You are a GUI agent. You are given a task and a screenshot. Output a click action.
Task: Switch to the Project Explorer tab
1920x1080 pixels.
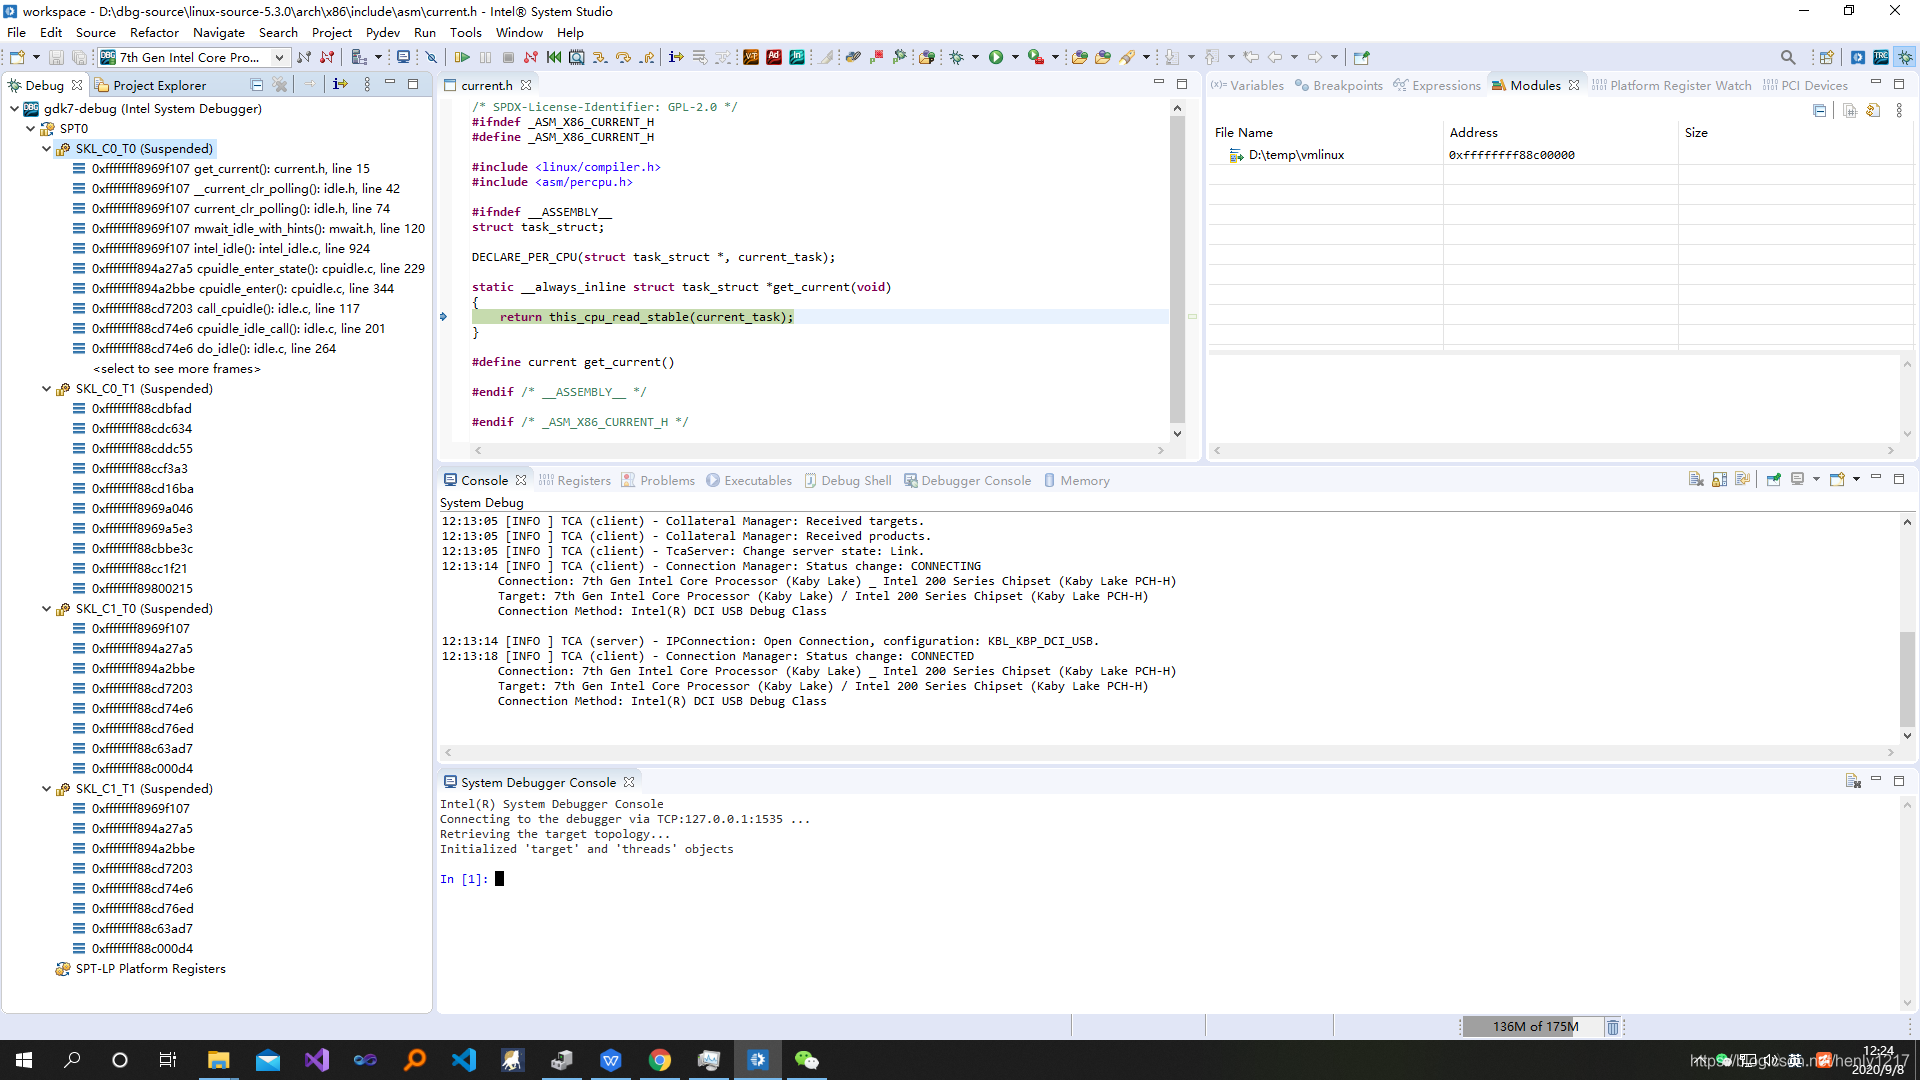pos(150,85)
